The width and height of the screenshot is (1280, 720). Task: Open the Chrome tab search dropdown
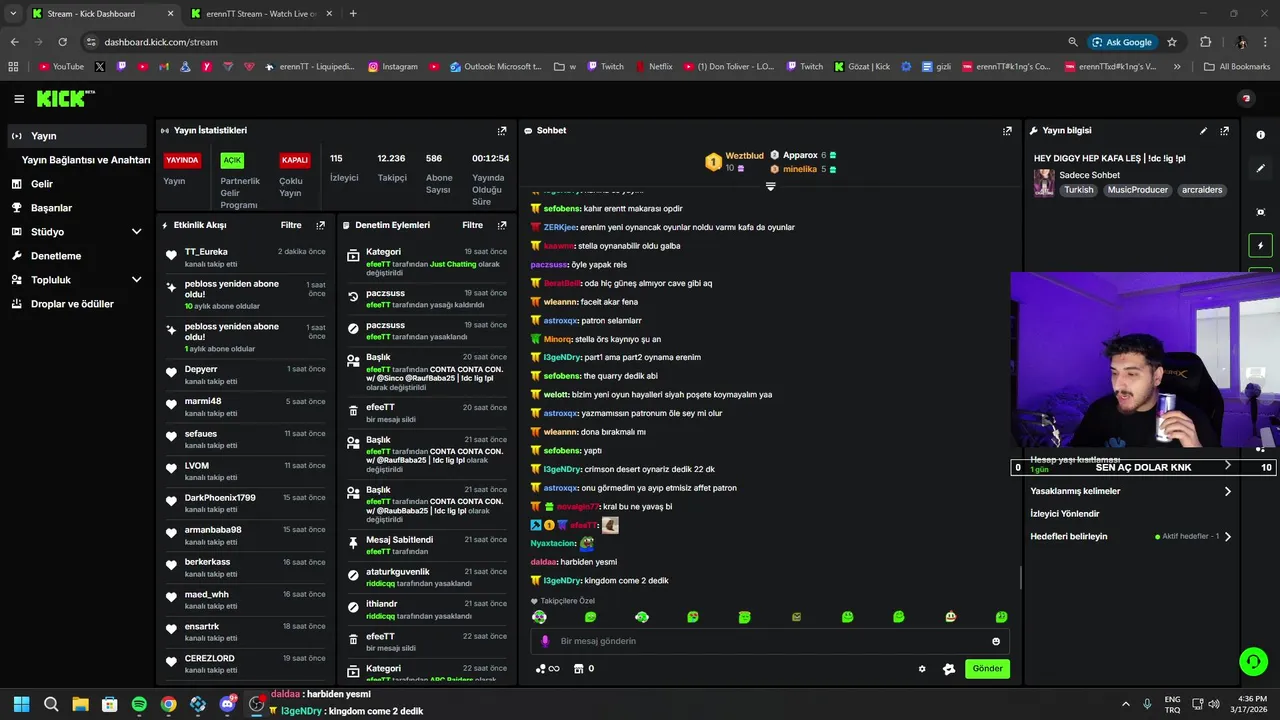tap(13, 14)
